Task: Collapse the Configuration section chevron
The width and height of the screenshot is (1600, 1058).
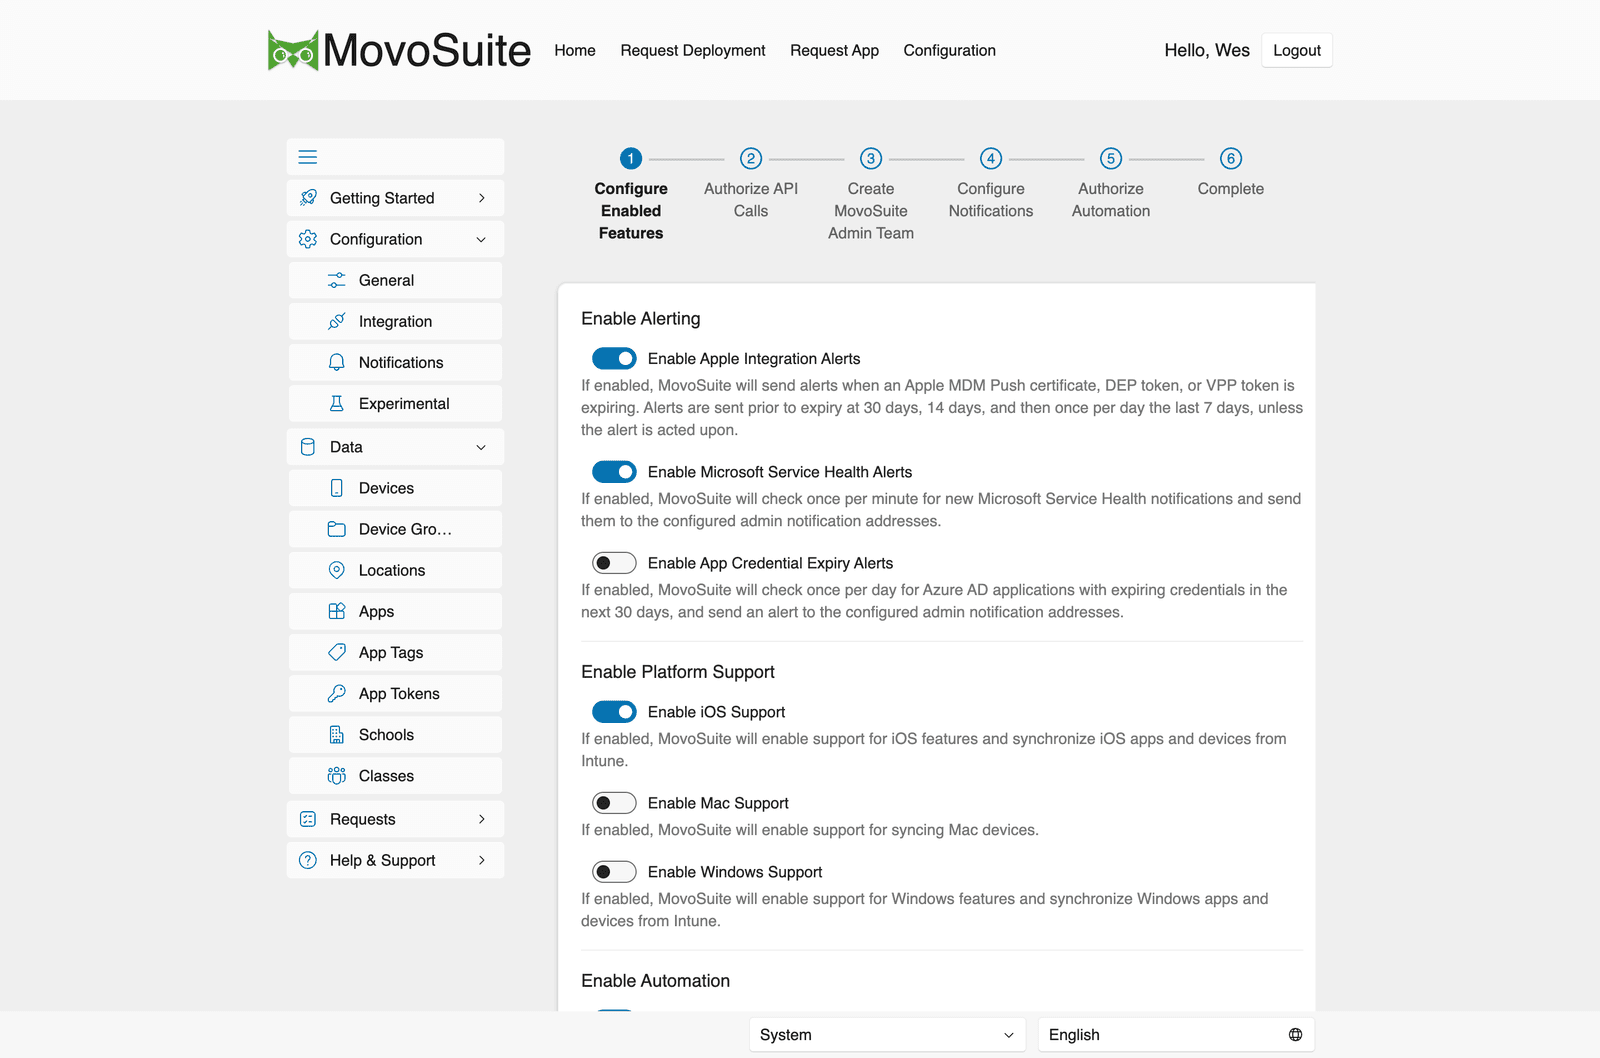Action: [482, 239]
